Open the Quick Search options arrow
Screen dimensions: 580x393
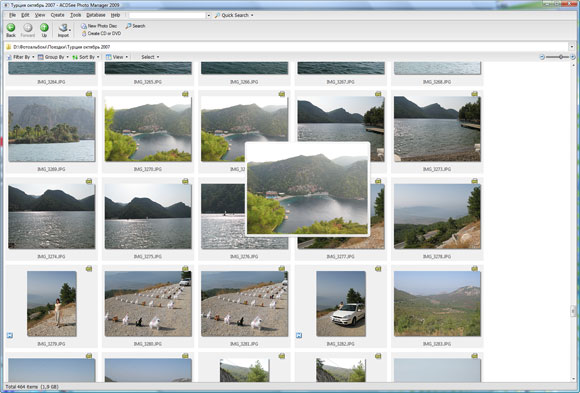(x=252, y=15)
